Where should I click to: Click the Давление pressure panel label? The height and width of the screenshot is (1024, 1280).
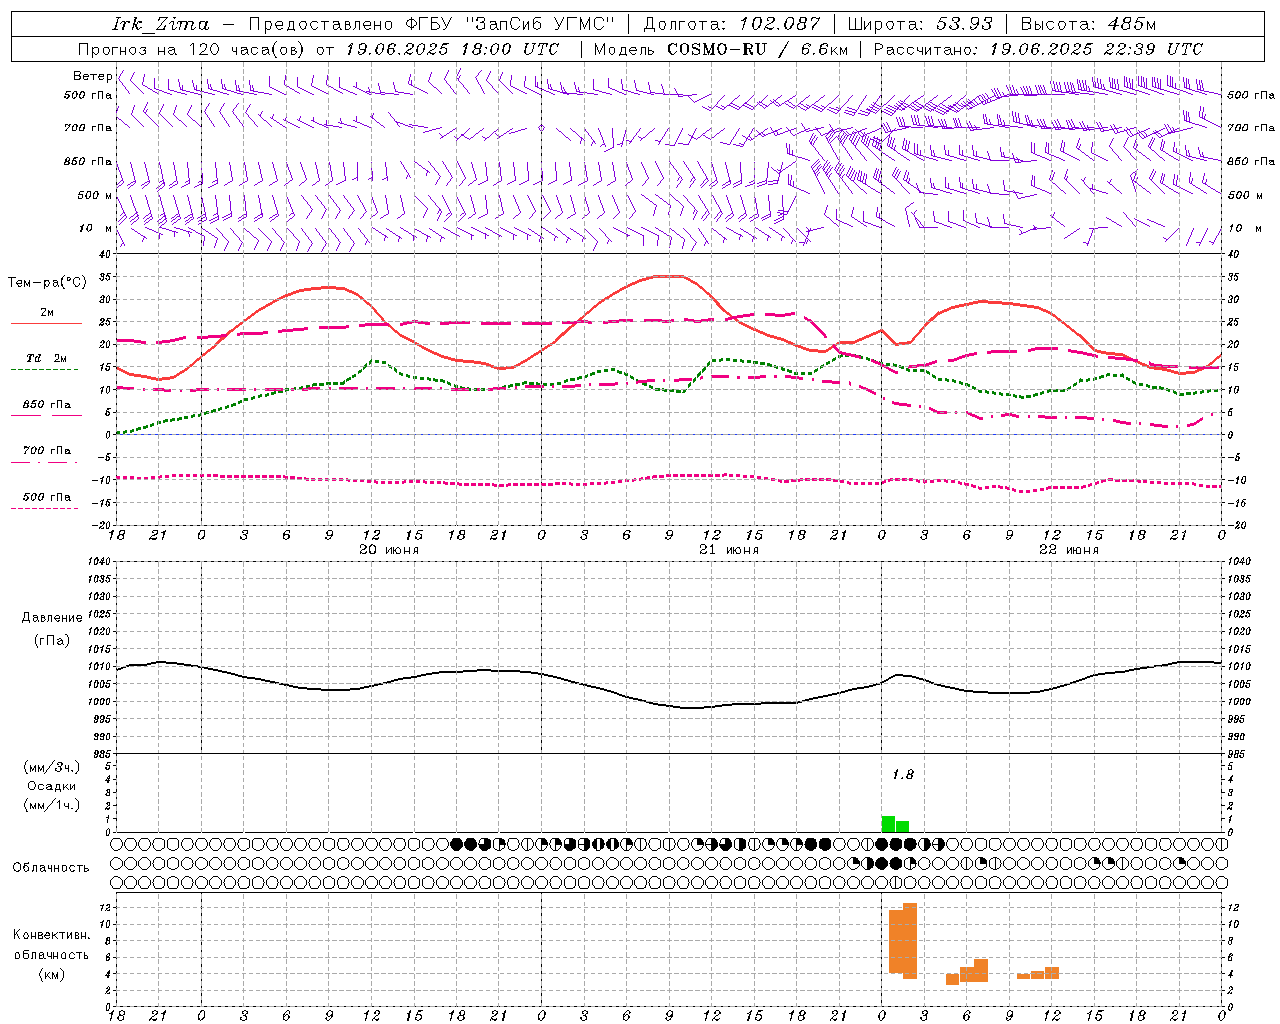[52, 617]
